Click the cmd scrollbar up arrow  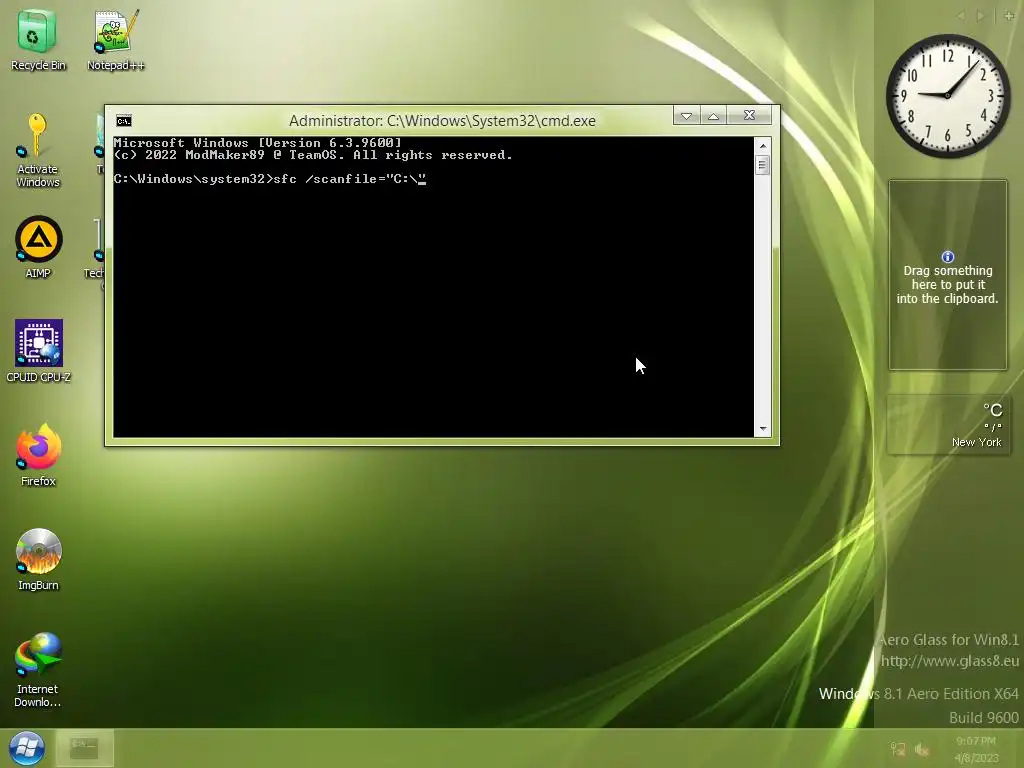coord(762,145)
